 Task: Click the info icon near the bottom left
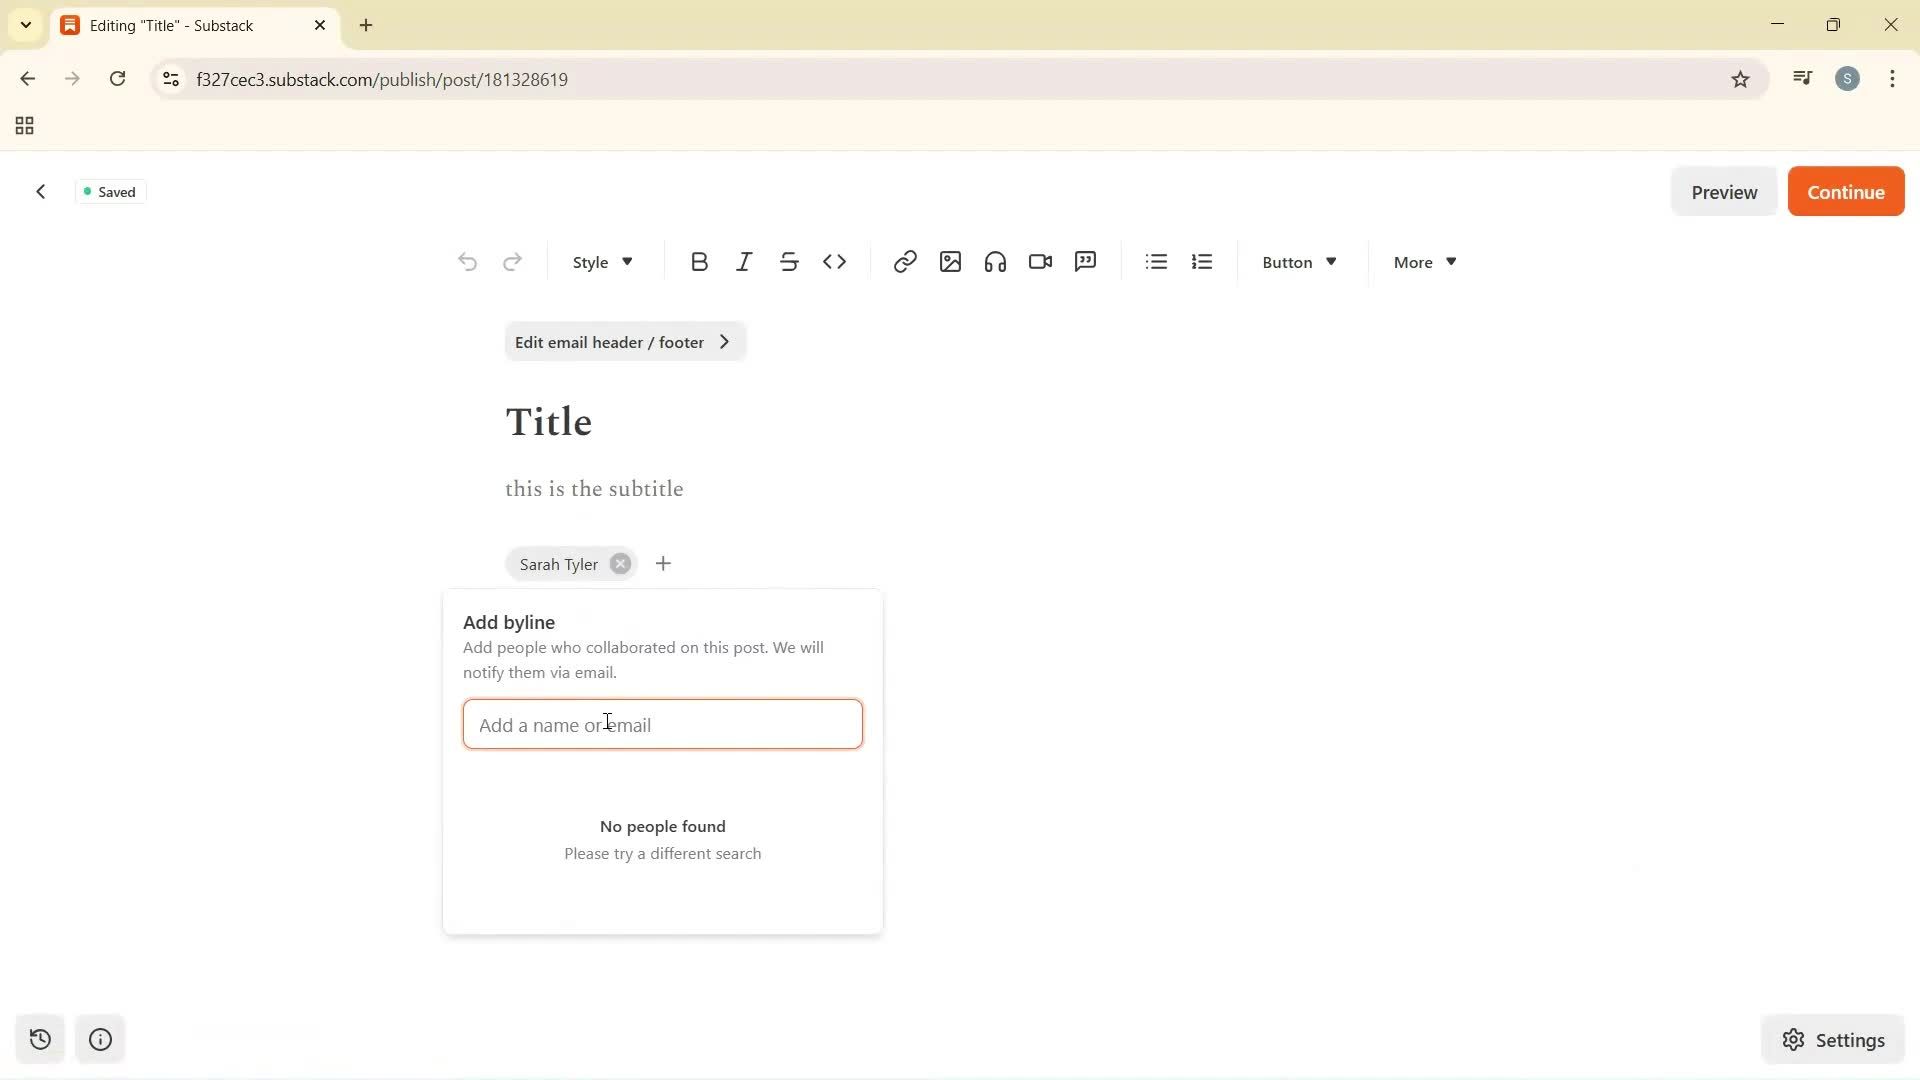pos(99,1039)
